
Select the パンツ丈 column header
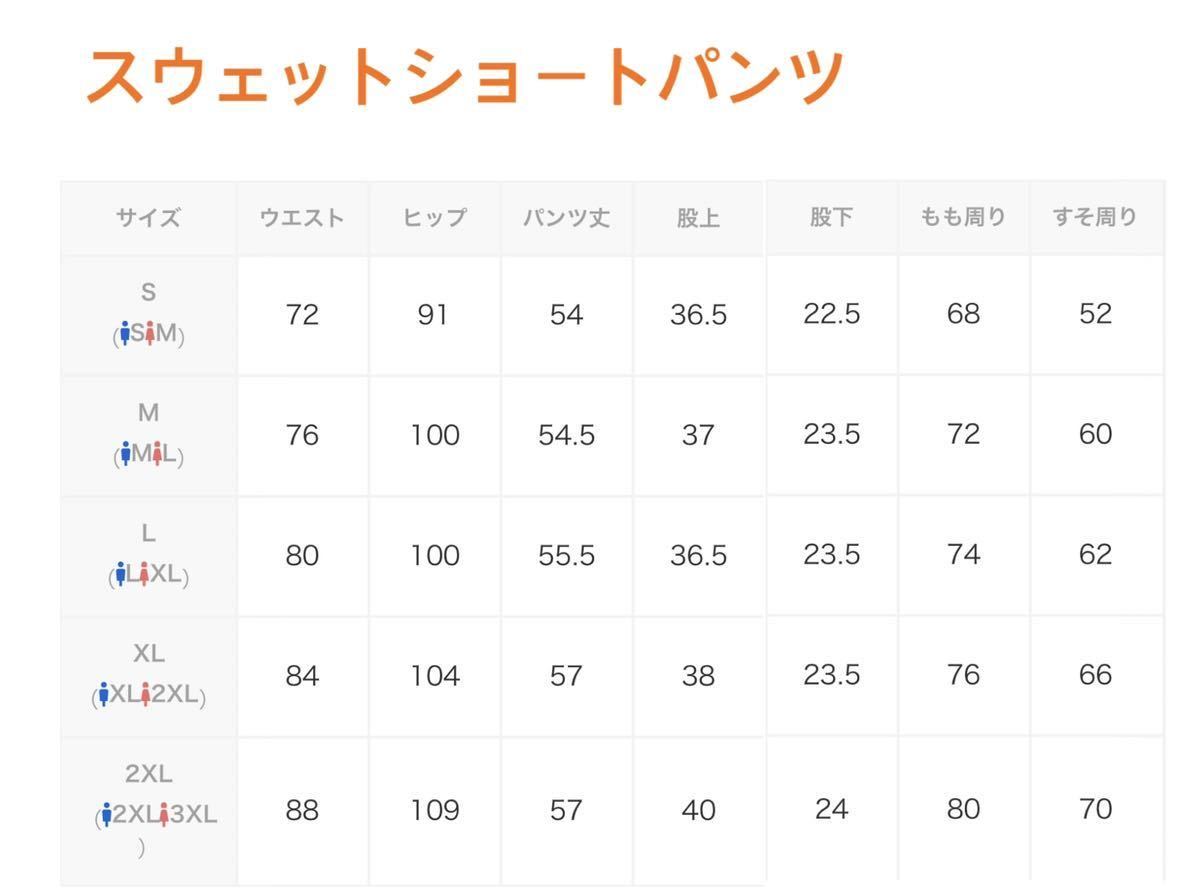point(566,218)
